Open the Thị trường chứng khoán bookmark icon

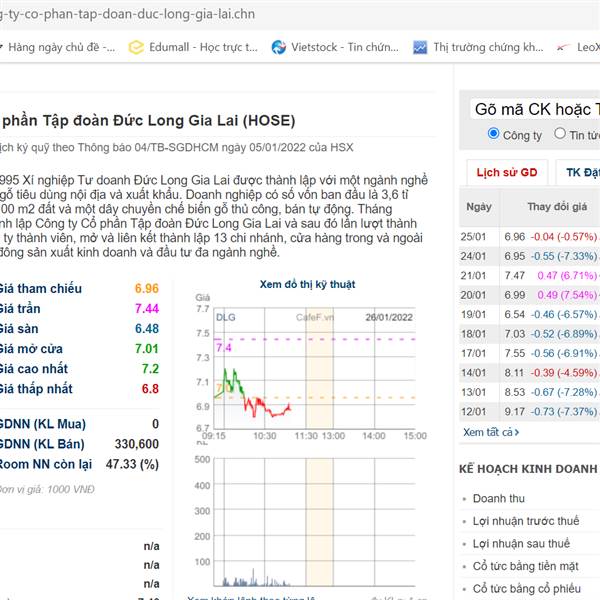point(420,47)
